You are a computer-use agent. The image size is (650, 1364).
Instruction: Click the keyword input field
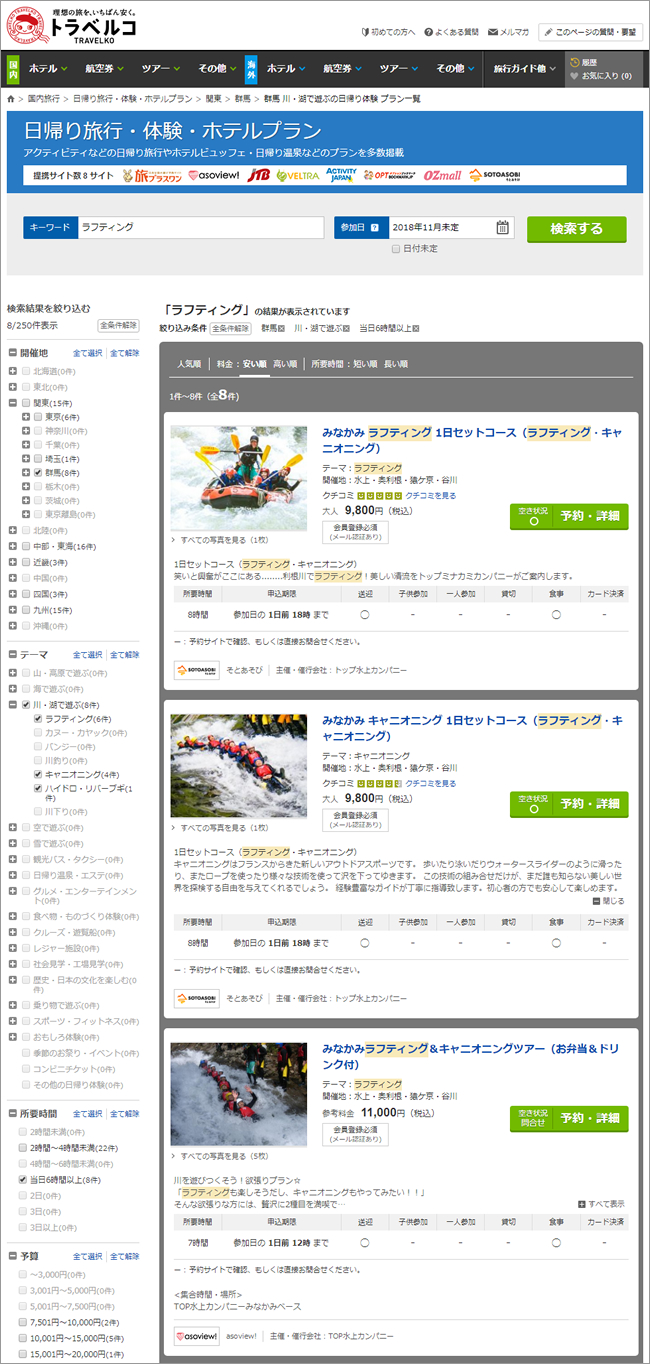click(x=200, y=228)
